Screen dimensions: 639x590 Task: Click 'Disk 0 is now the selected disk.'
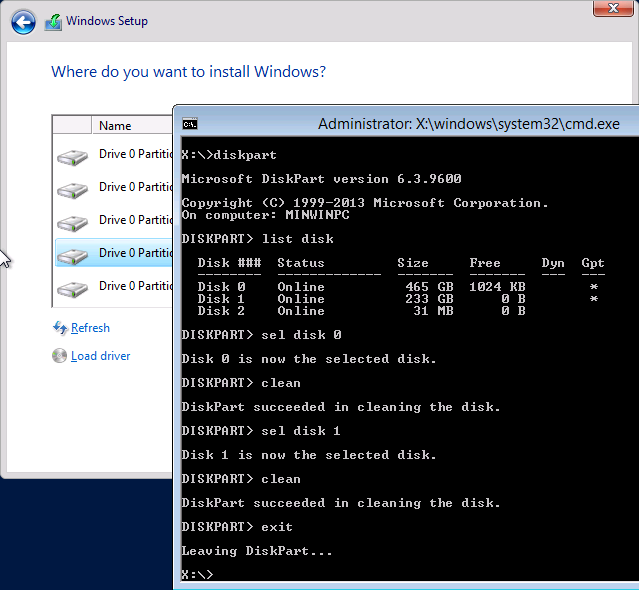click(x=309, y=359)
